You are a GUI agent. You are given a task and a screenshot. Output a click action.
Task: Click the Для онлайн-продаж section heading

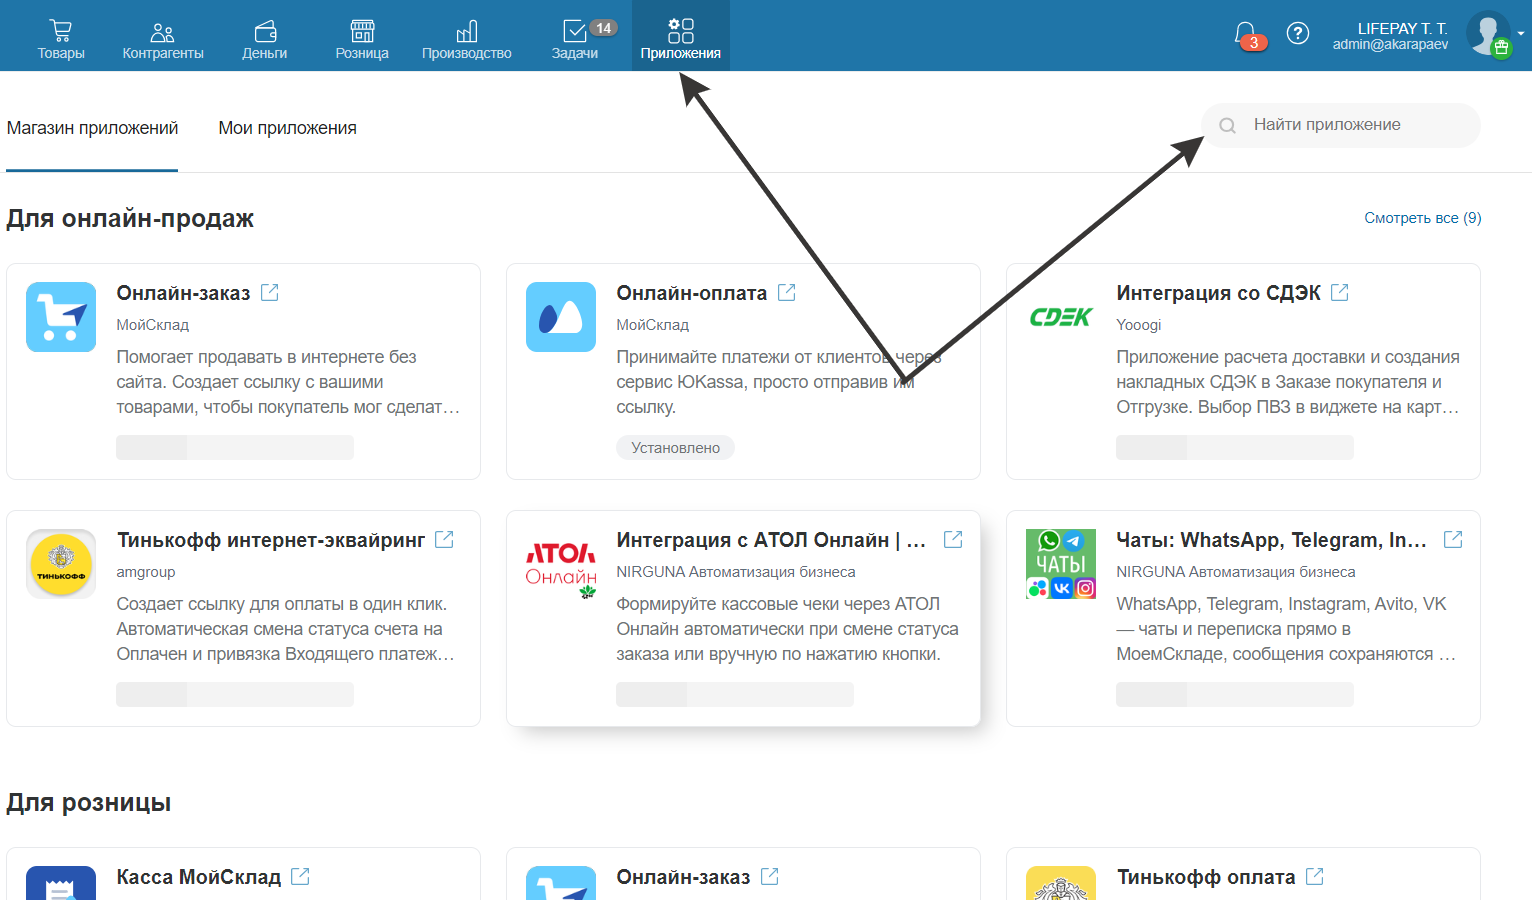130,218
